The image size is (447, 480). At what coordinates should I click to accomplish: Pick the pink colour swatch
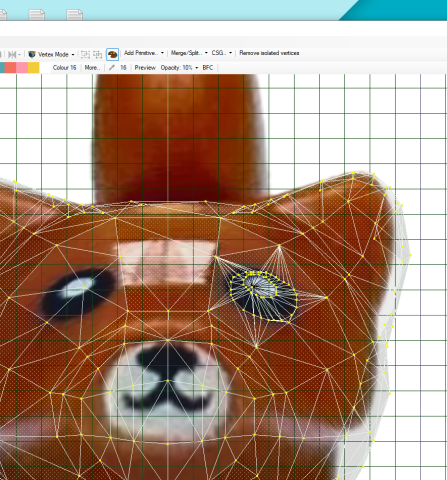[x=22, y=68]
